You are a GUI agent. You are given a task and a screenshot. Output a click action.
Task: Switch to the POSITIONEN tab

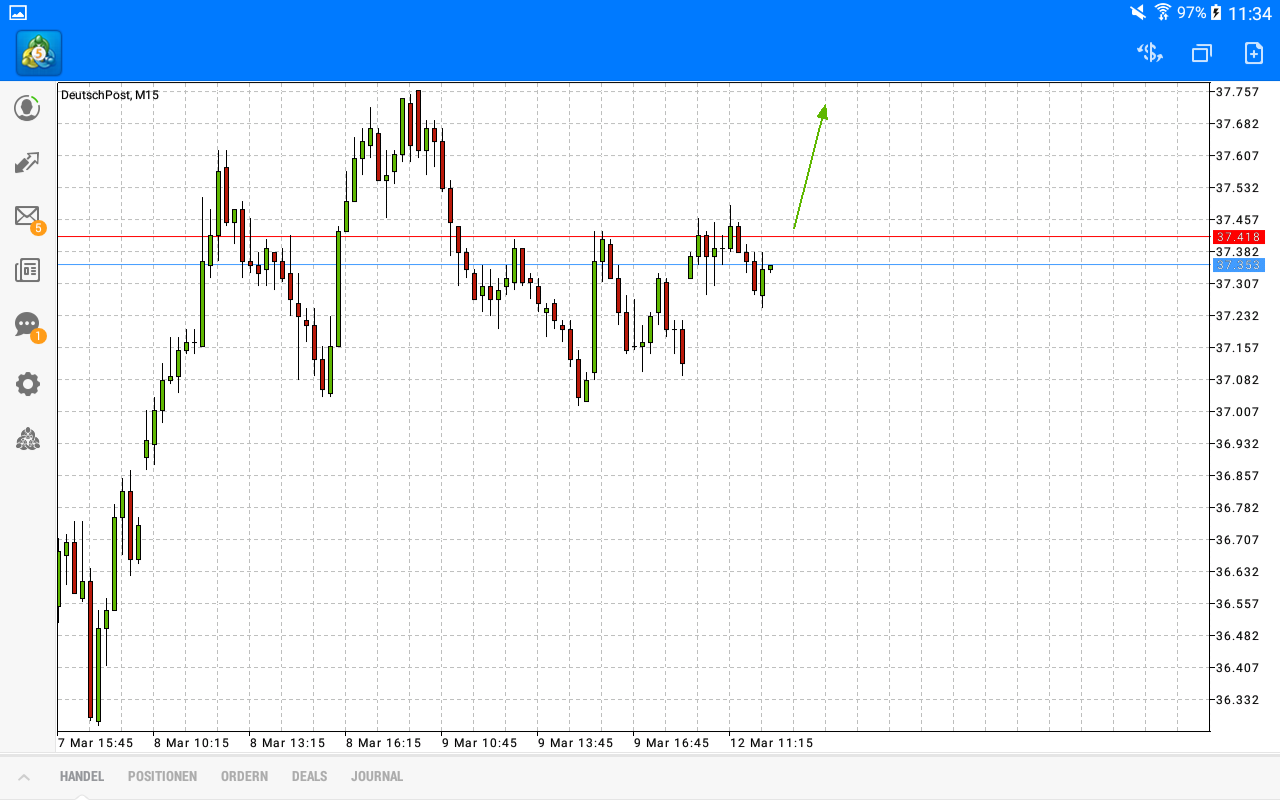162,775
